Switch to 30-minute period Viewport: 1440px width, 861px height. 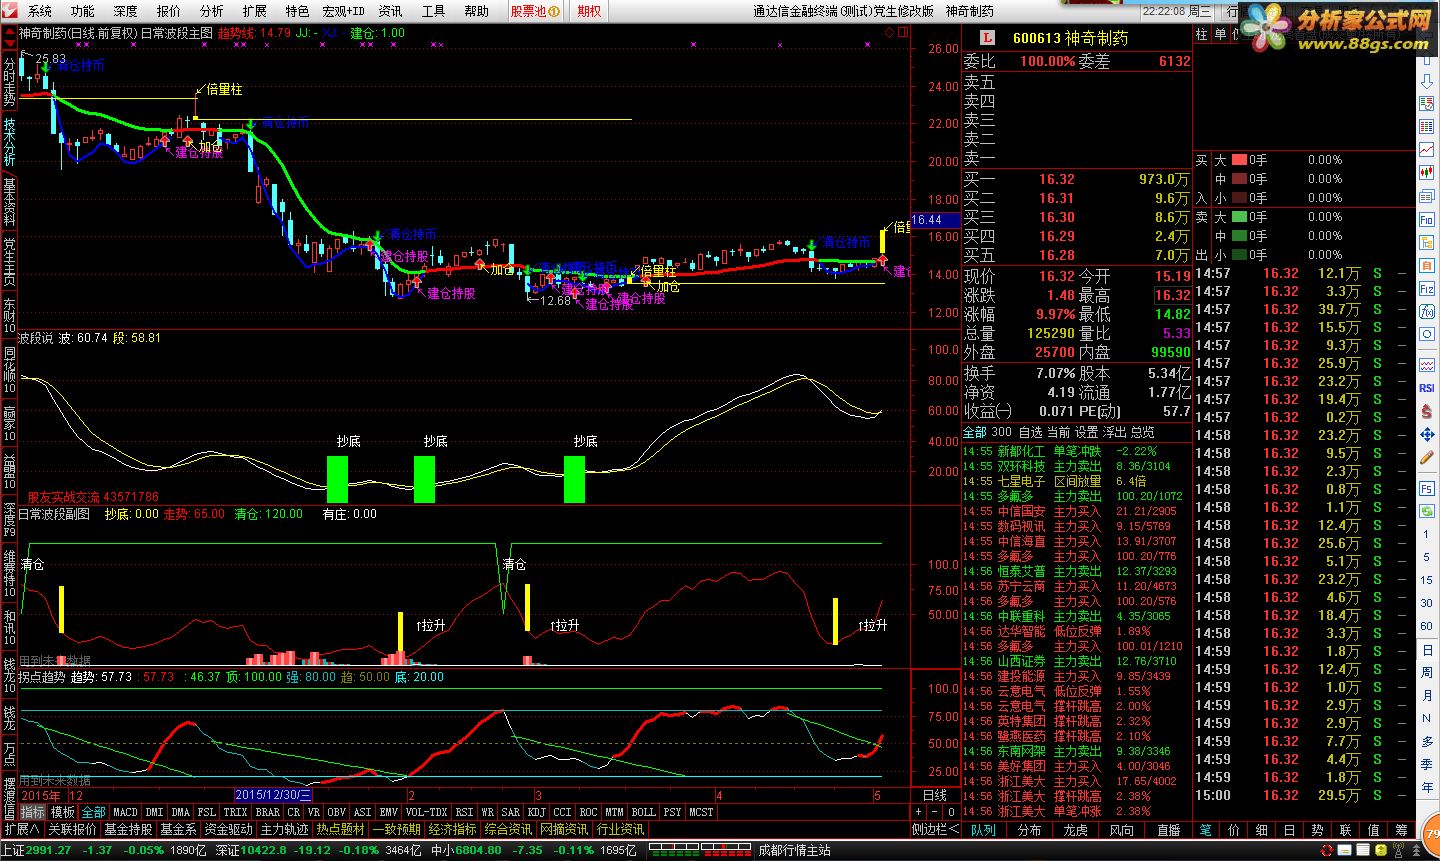[1427, 603]
